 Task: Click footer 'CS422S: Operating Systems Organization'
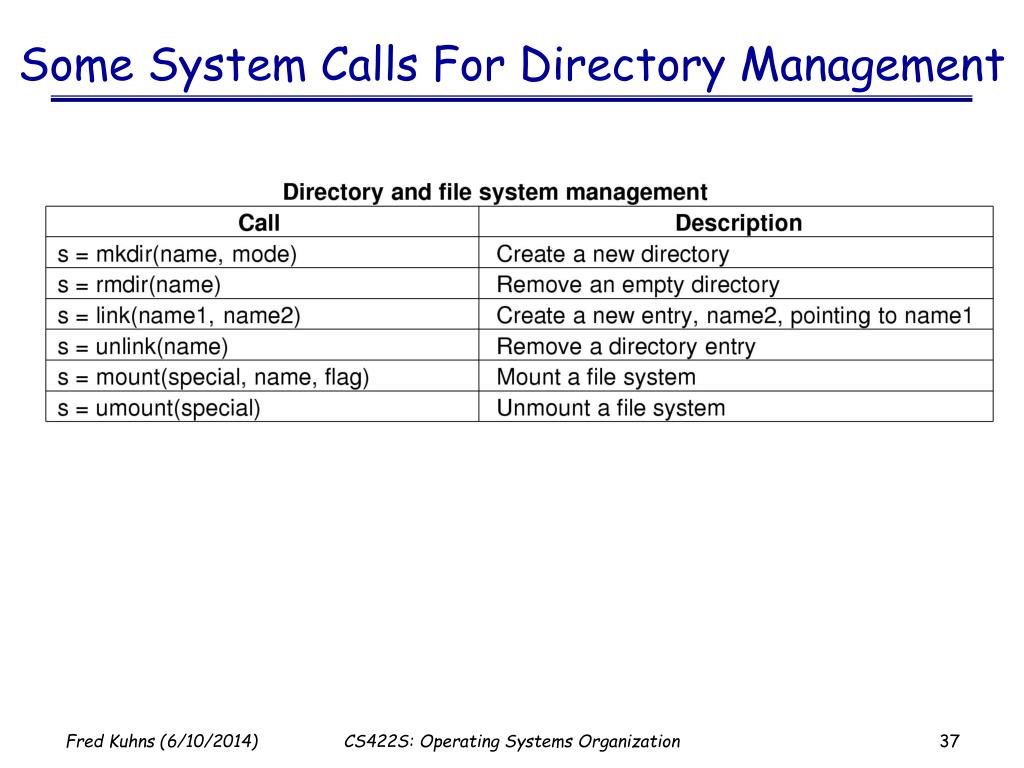pyautogui.click(x=512, y=741)
